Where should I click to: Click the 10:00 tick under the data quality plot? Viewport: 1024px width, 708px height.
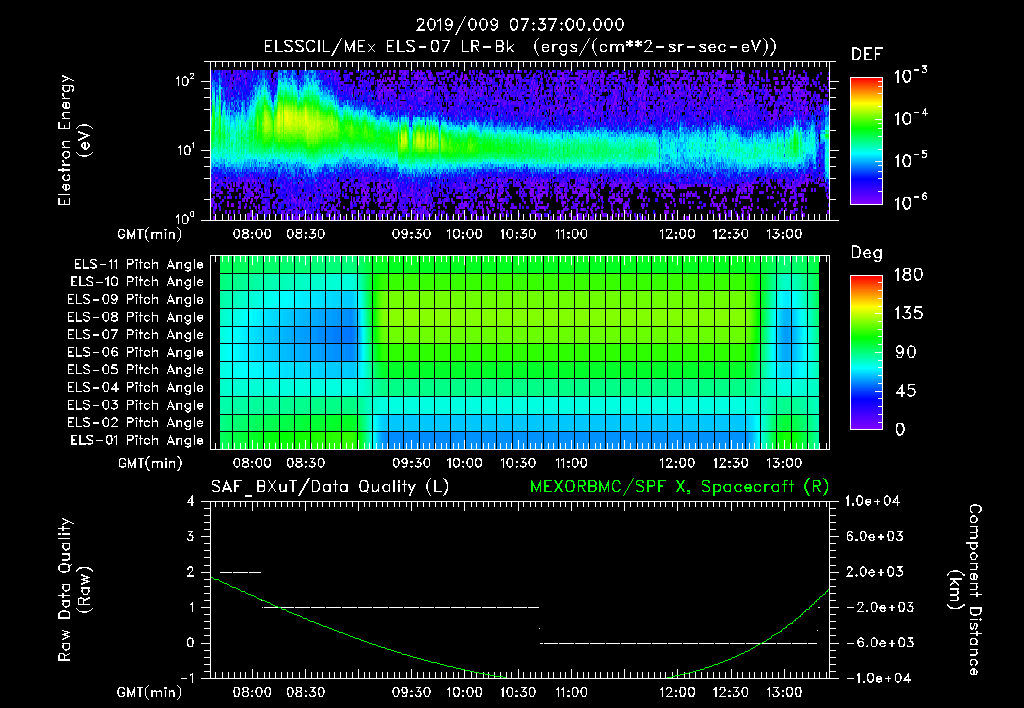[464, 692]
